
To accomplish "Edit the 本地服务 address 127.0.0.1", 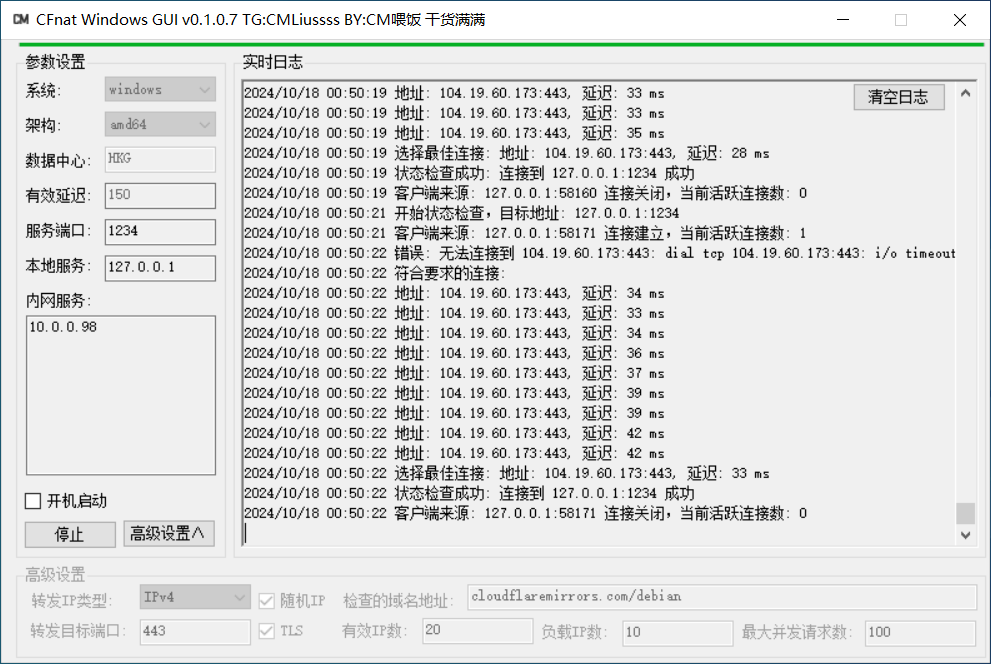I will pyautogui.click(x=161, y=267).
